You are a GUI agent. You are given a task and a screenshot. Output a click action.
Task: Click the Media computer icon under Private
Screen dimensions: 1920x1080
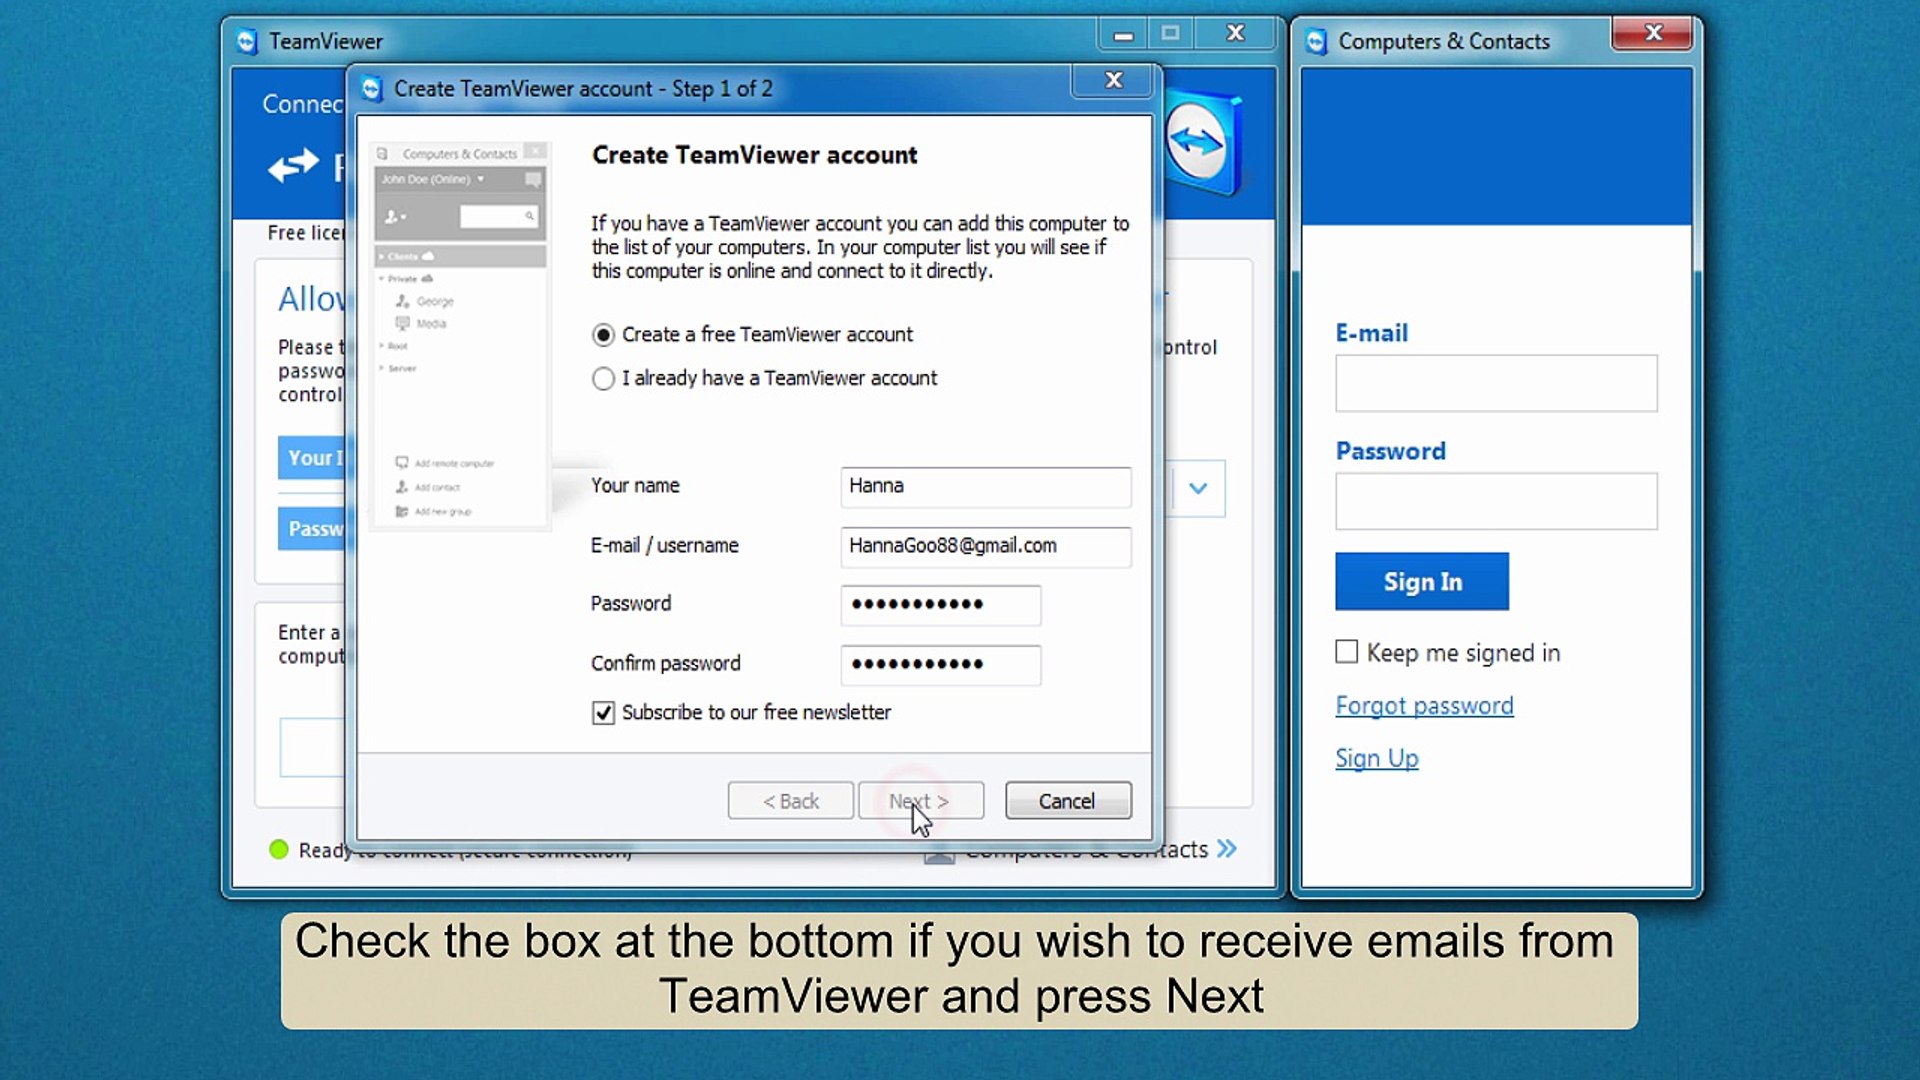tap(403, 323)
